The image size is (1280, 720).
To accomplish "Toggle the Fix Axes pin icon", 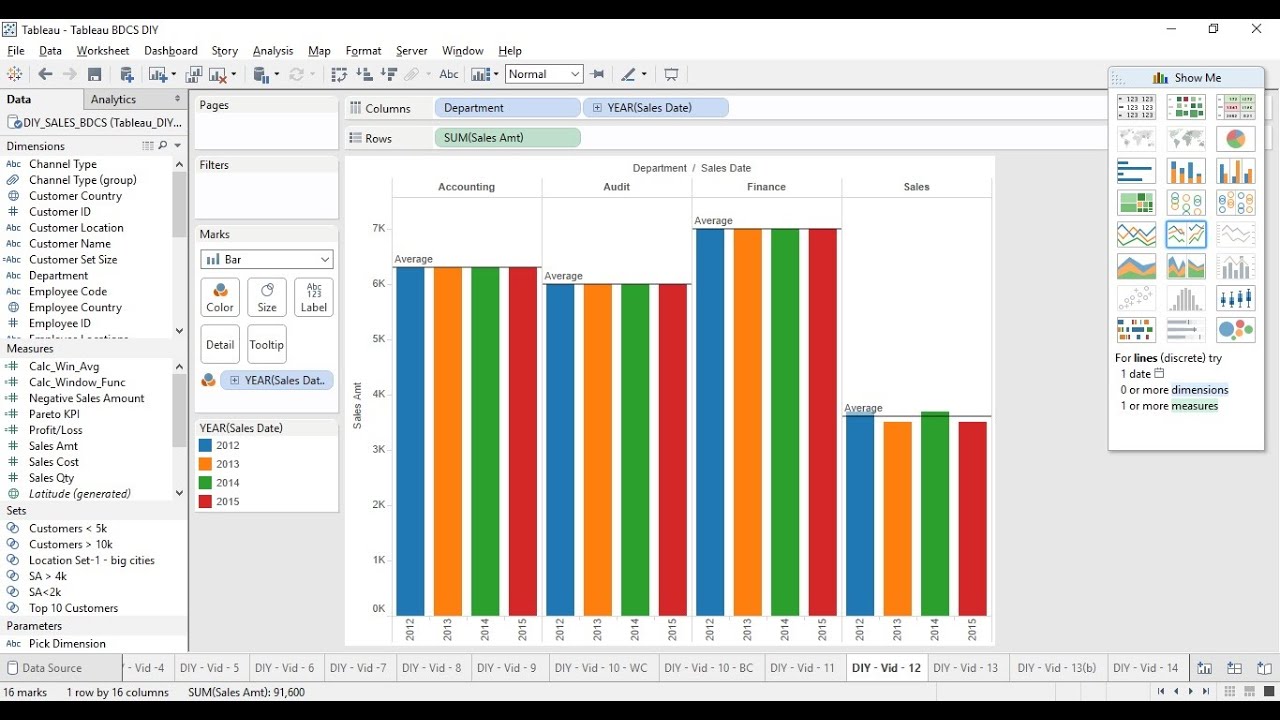I will 598,74.
